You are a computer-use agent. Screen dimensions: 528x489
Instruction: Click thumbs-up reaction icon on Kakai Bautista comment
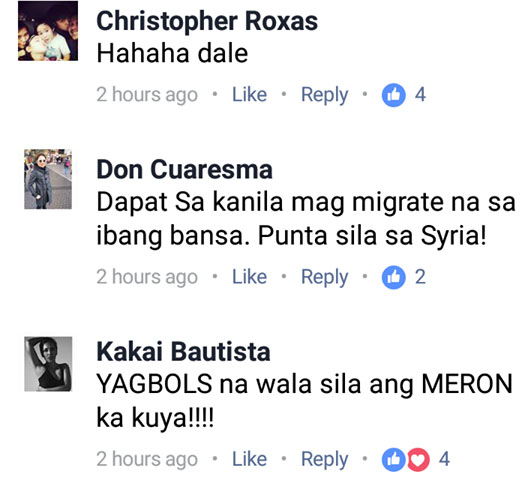click(393, 459)
